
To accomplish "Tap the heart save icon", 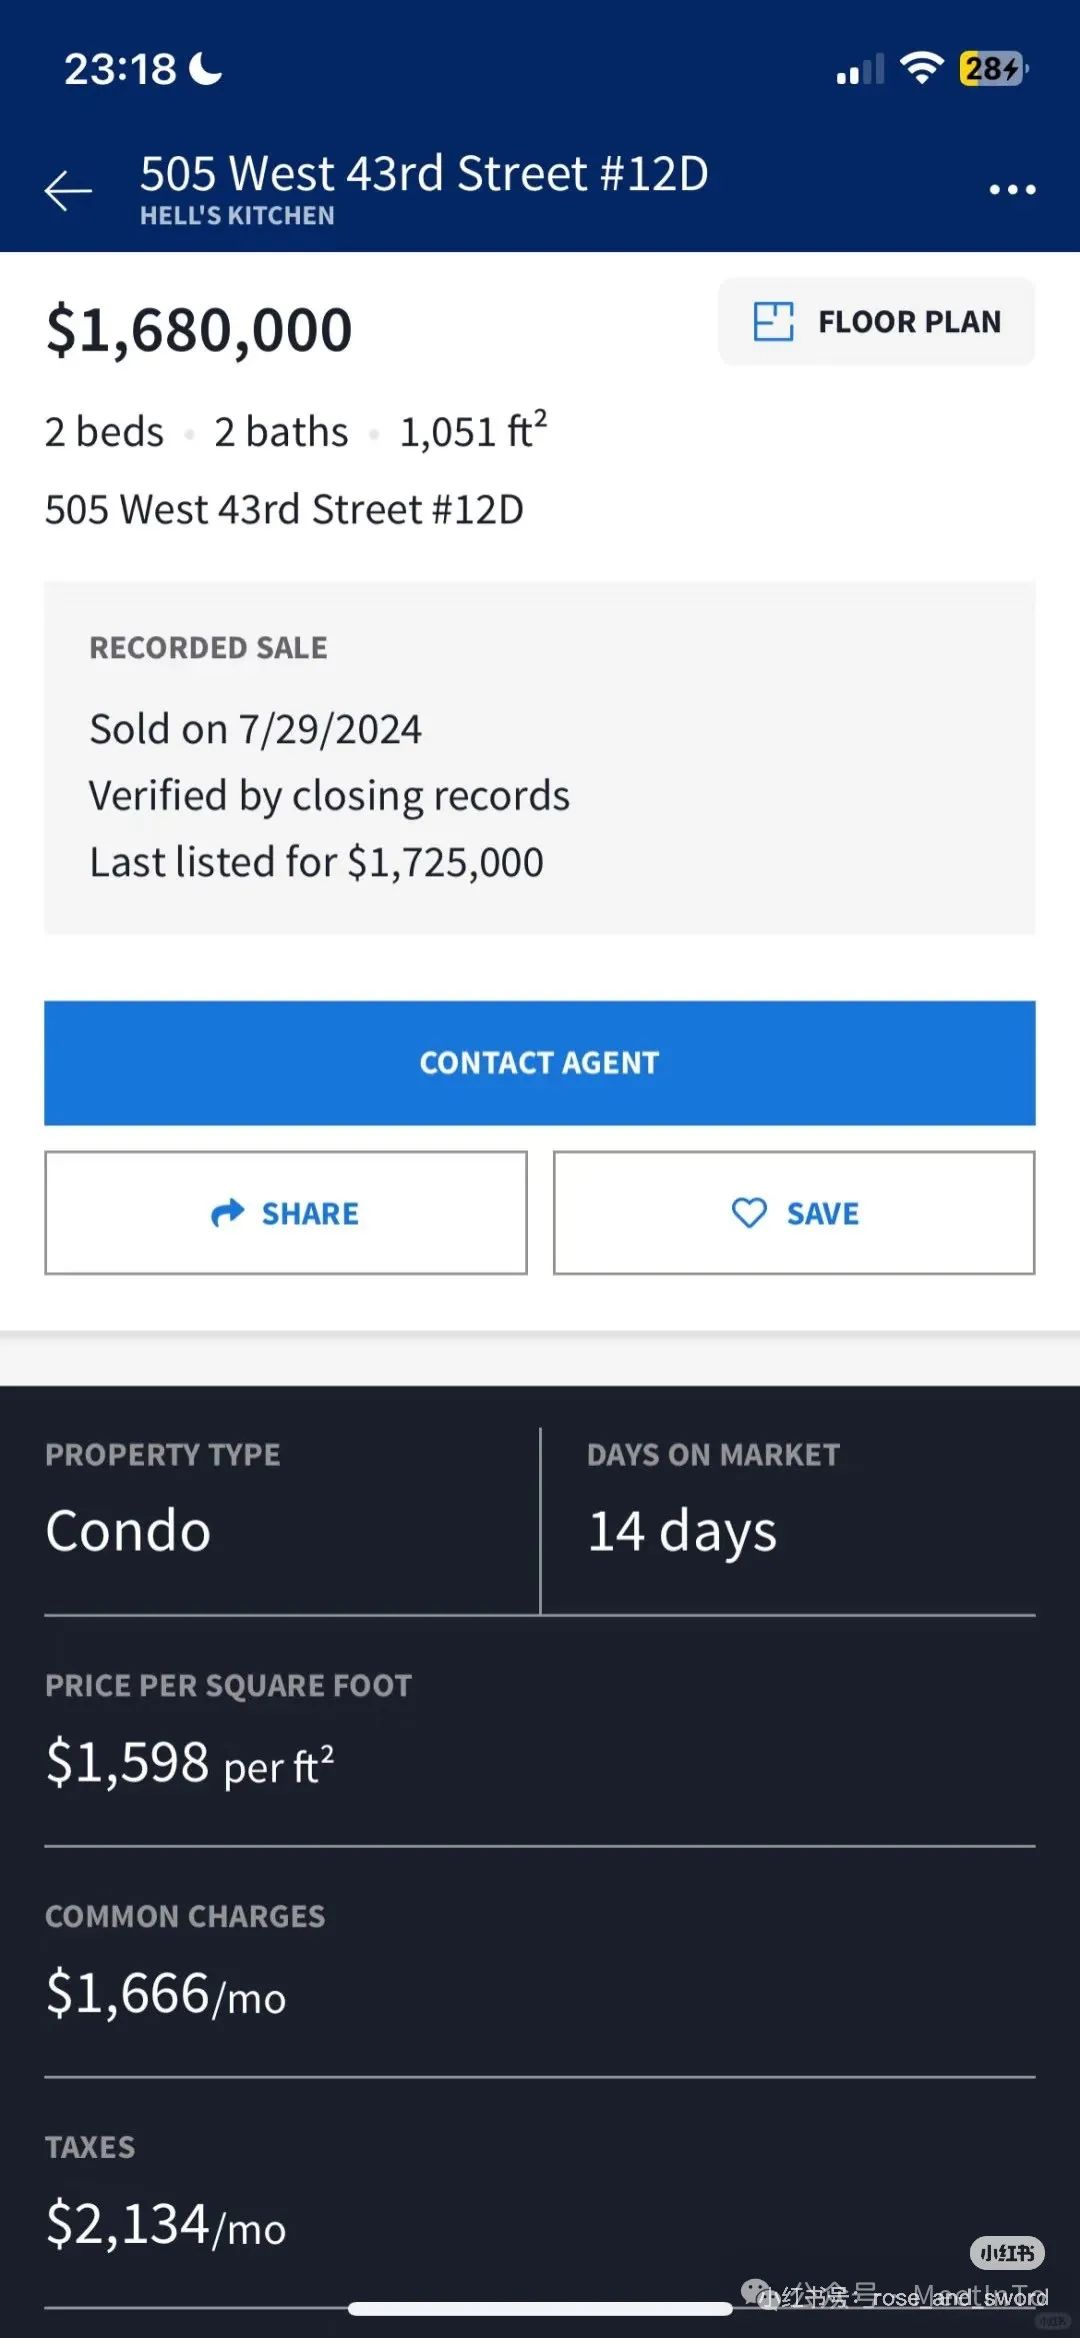I will (x=749, y=1213).
